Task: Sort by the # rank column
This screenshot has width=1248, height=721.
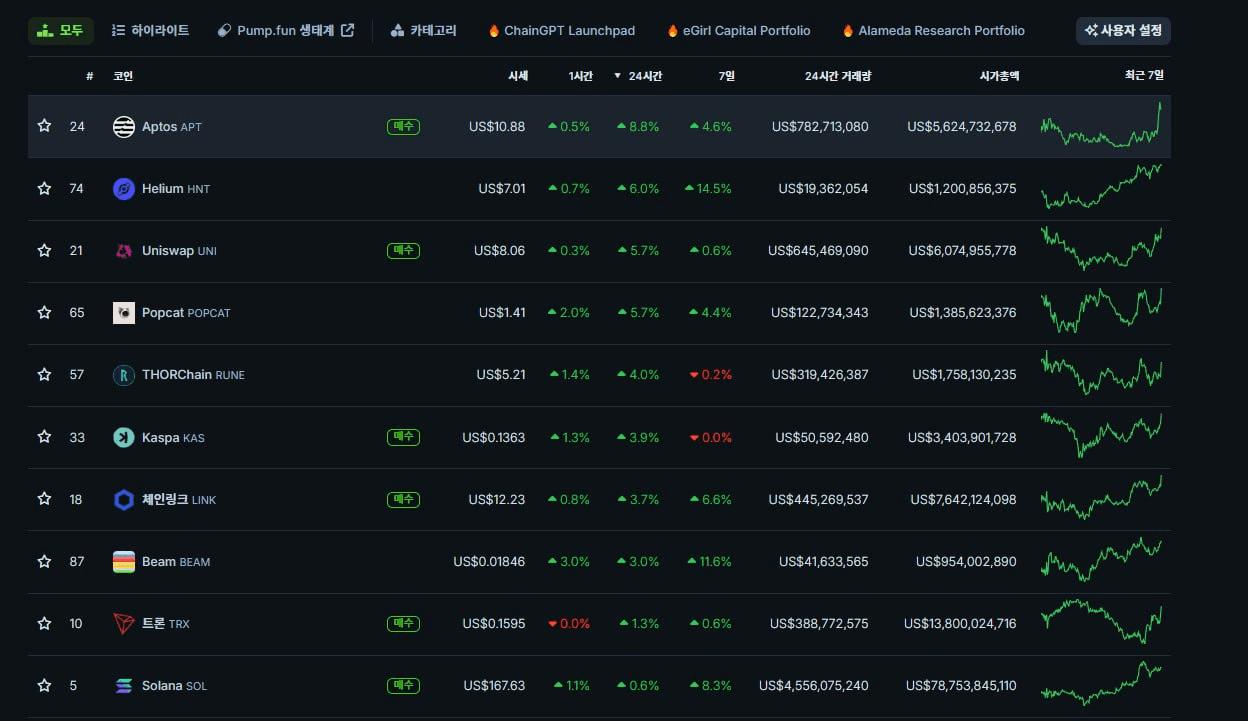Action: (x=90, y=76)
